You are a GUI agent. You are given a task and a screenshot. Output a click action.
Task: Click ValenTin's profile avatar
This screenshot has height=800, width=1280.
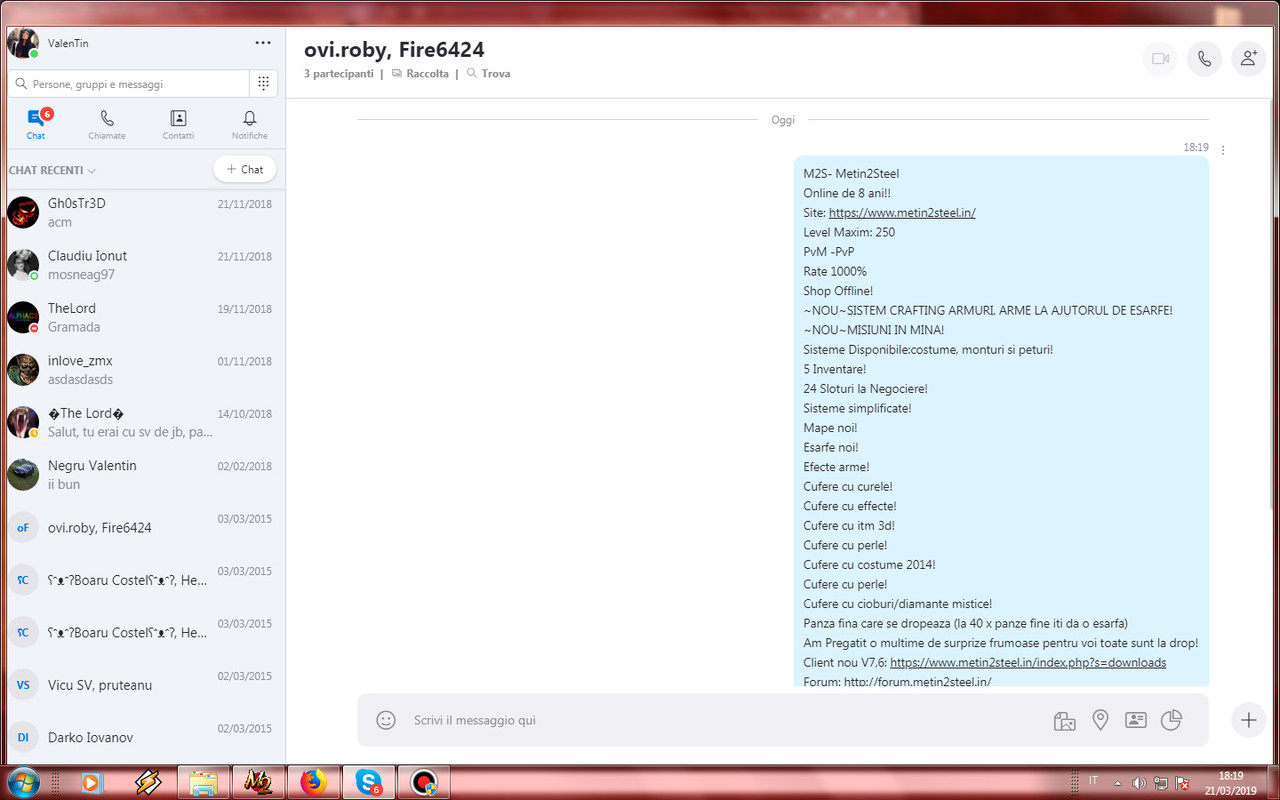point(22,43)
